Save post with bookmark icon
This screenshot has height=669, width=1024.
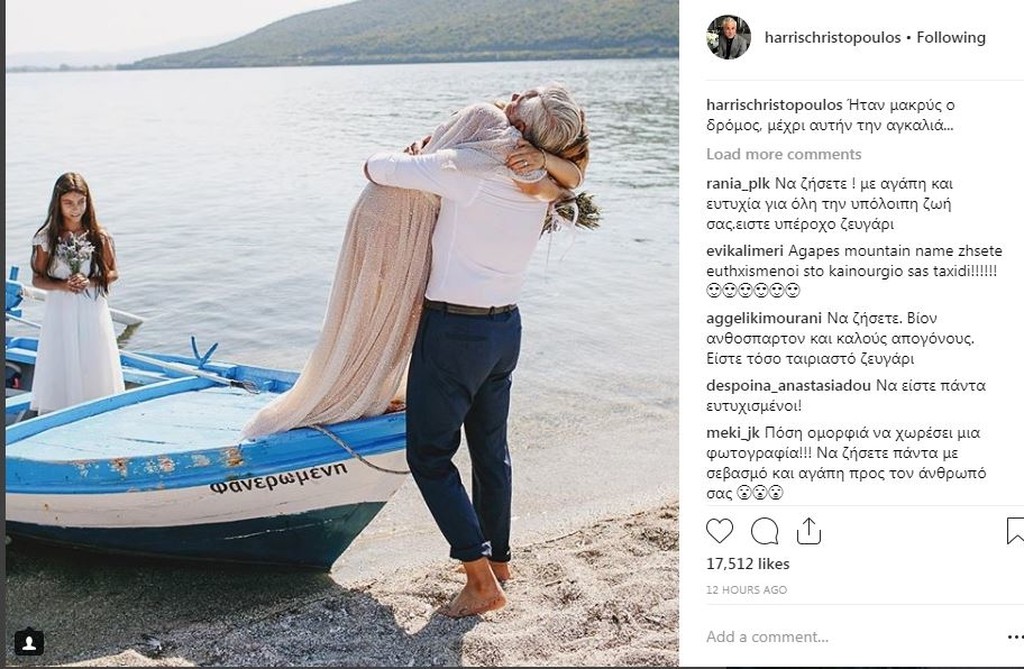(1015, 531)
